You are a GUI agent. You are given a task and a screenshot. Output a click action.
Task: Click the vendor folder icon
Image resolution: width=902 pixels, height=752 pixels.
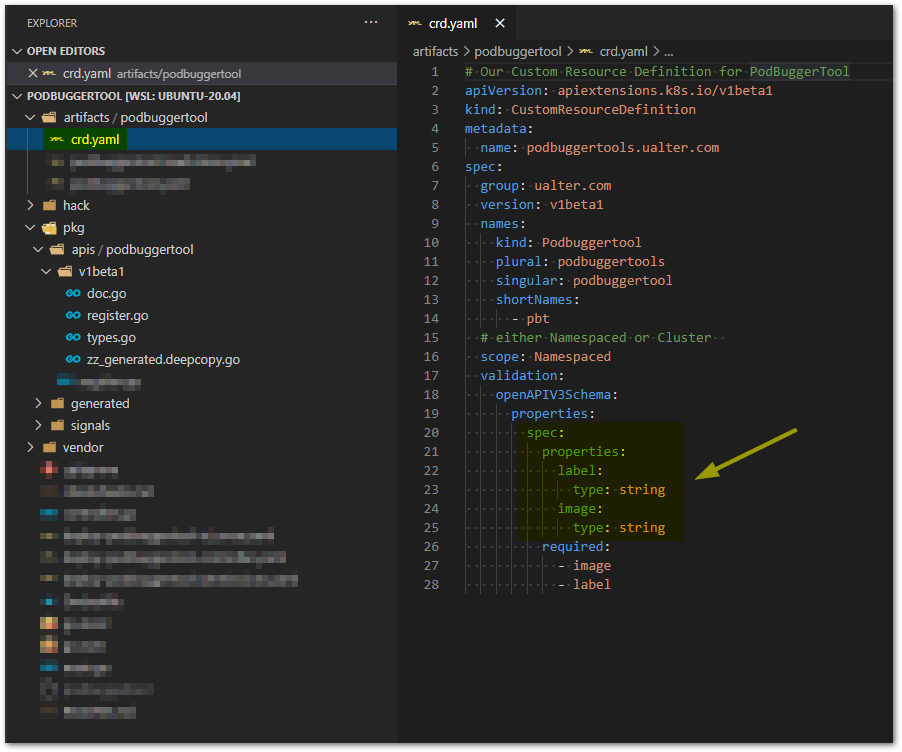[49, 448]
